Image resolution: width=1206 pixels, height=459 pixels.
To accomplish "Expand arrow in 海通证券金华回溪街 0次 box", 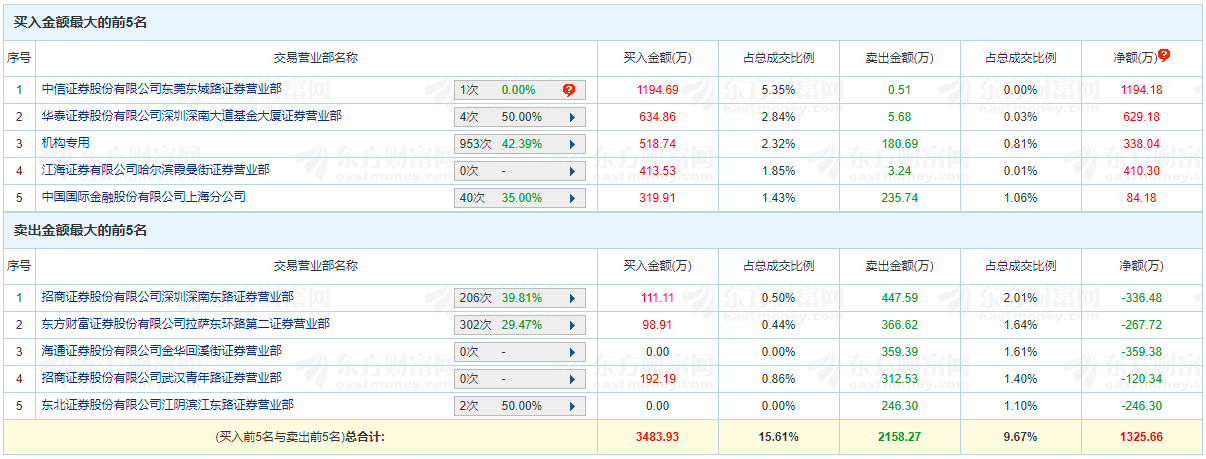I will pos(572,352).
